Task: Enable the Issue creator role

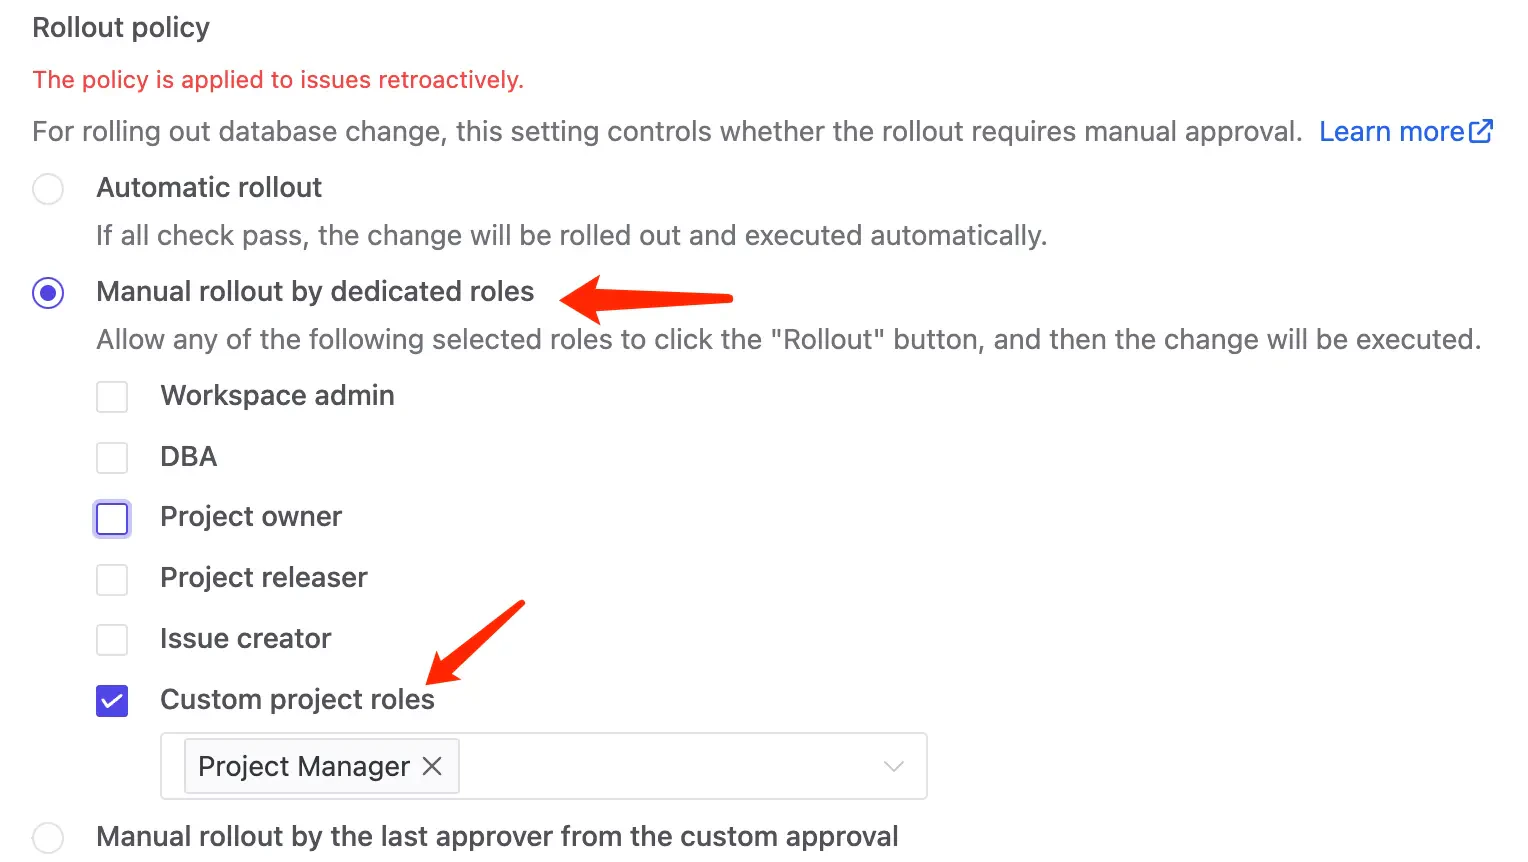Action: coord(112,640)
